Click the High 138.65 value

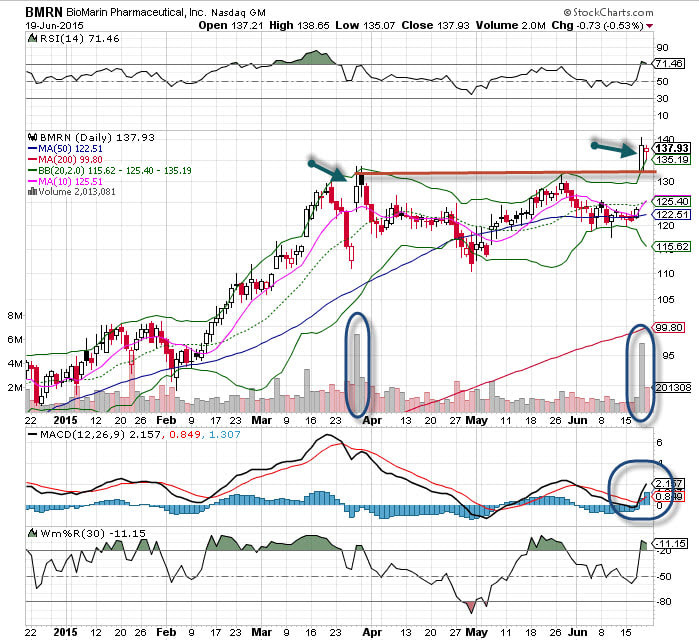pyautogui.click(x=299, y=26)
